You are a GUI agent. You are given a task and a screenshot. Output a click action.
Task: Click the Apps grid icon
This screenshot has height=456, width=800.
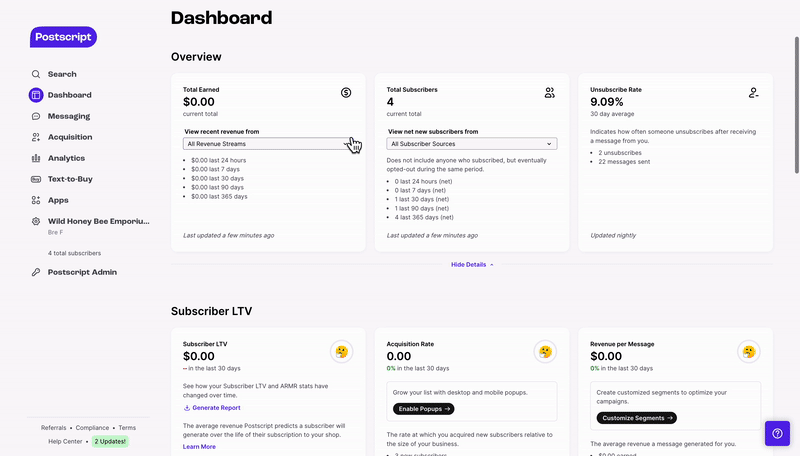pos(36,200)
